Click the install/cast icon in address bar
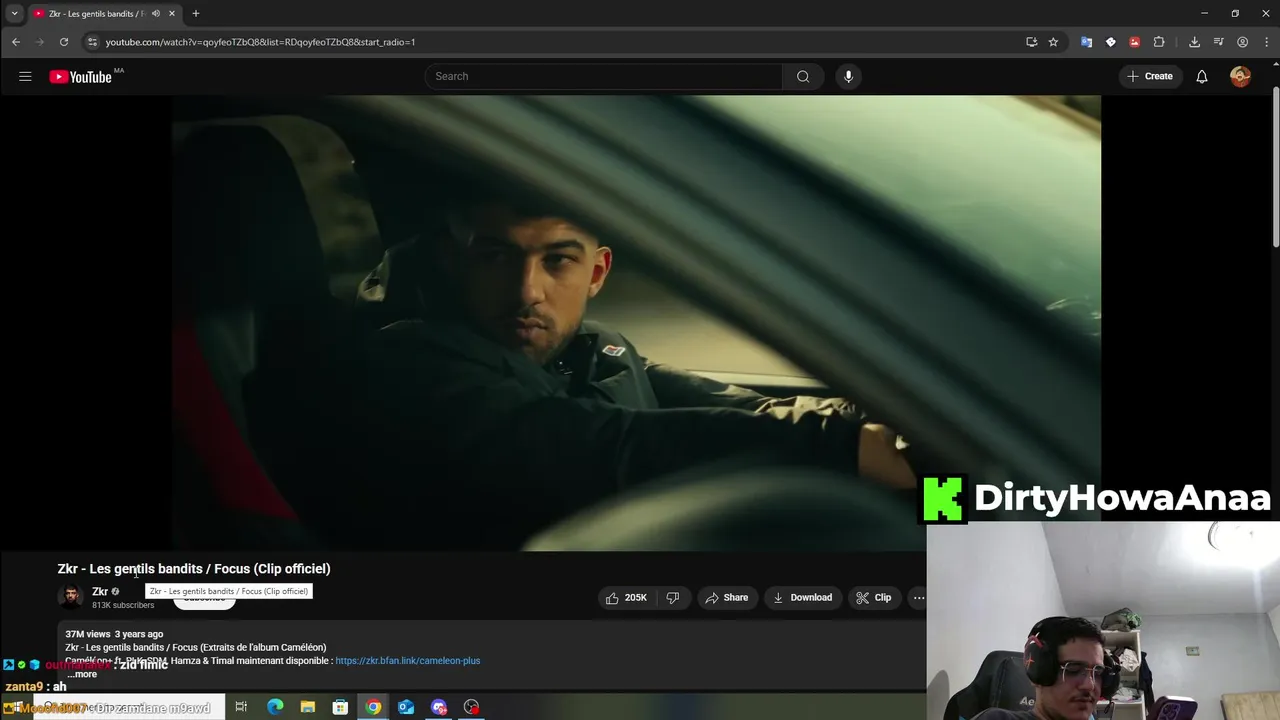 pos(1031,42)
